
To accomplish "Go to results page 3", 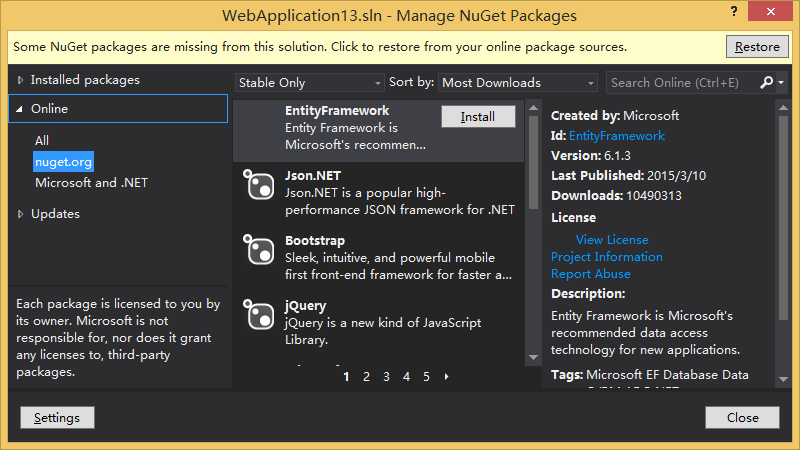I will pyautogui.click(x=386, y=377).
